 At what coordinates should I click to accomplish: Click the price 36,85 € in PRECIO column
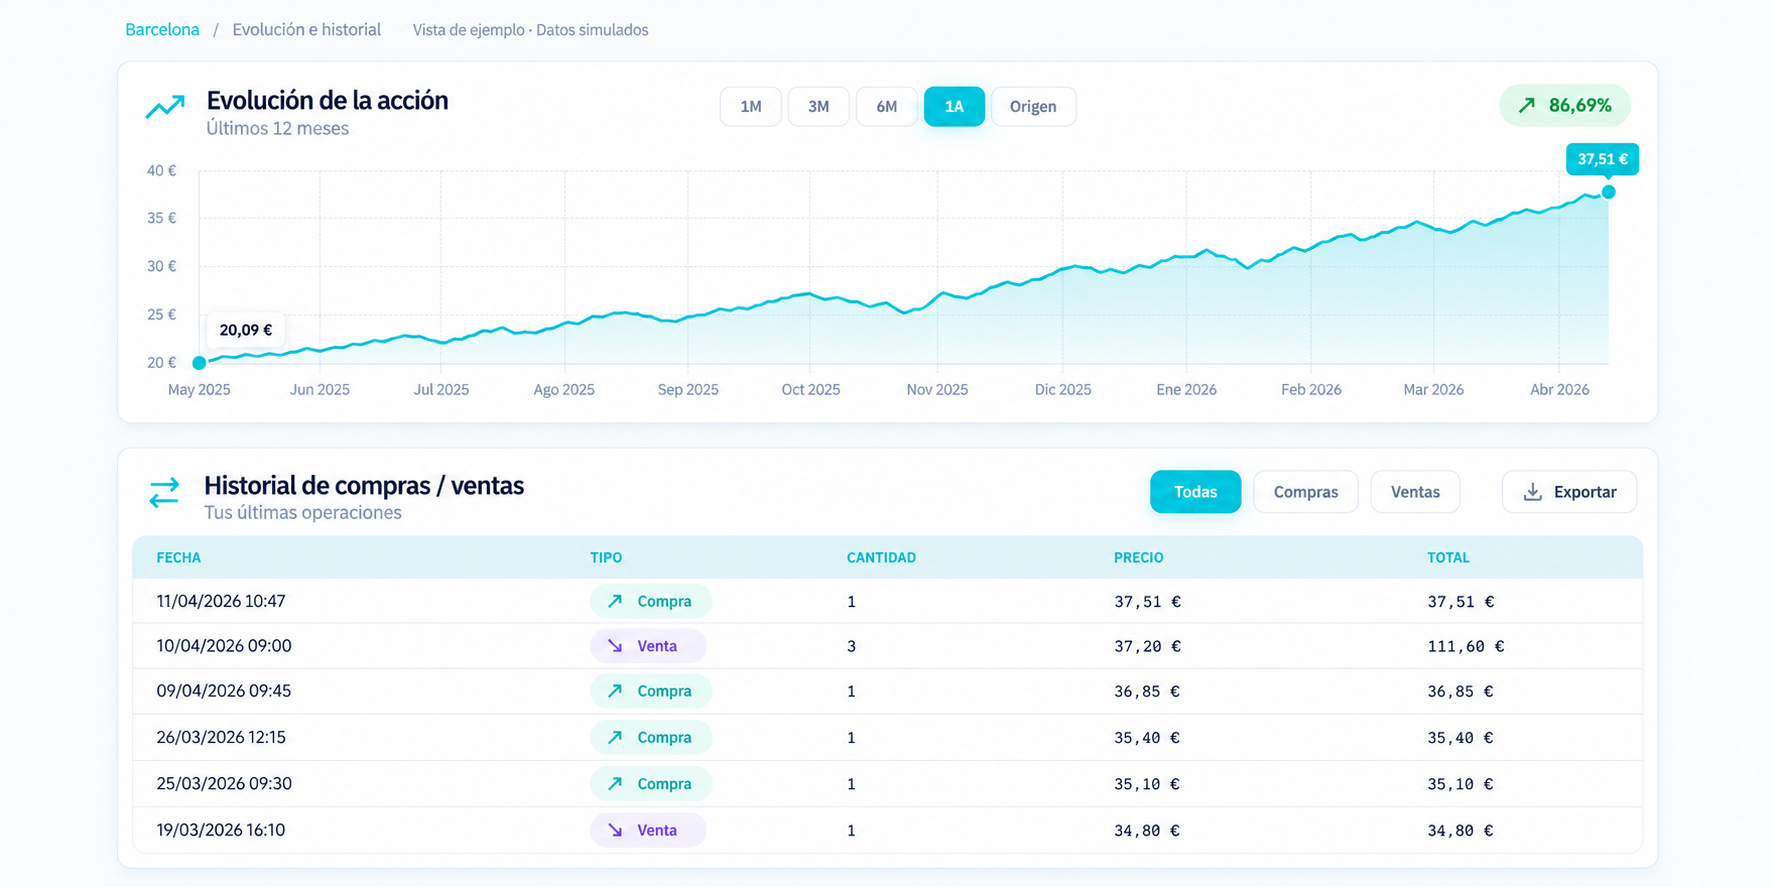point(1147,691)
